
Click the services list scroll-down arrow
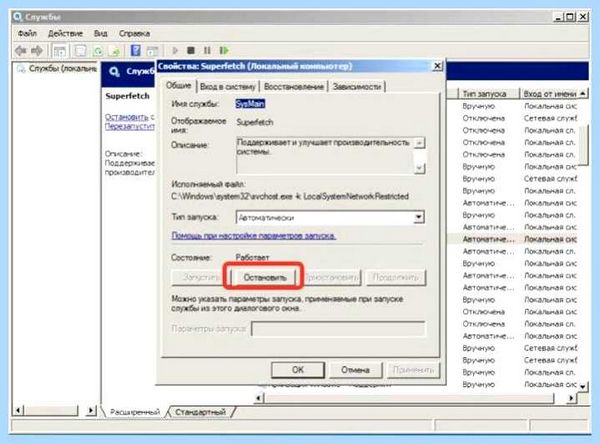[582, 386]
